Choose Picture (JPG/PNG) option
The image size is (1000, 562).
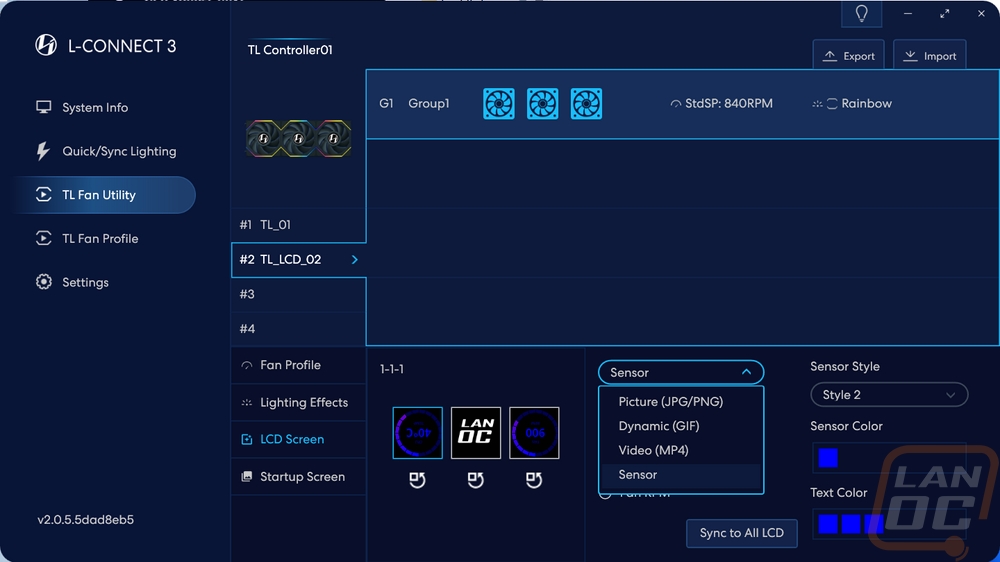[x=680, y=401]
